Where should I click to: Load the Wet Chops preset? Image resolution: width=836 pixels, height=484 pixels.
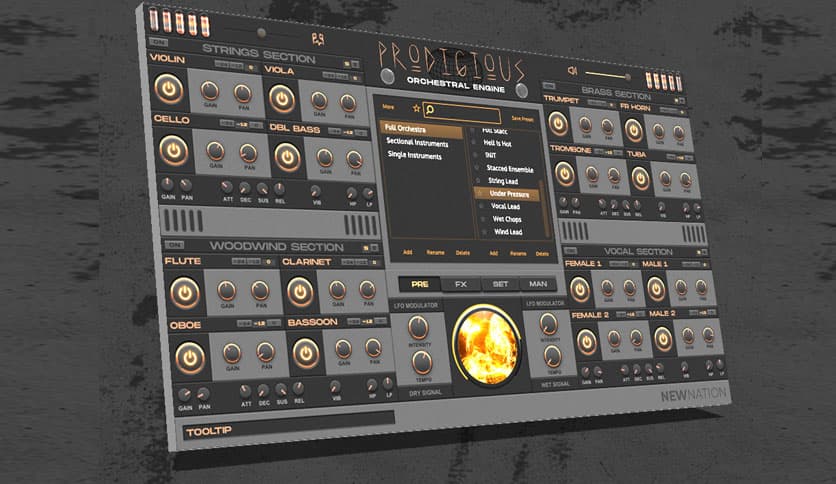507,219
